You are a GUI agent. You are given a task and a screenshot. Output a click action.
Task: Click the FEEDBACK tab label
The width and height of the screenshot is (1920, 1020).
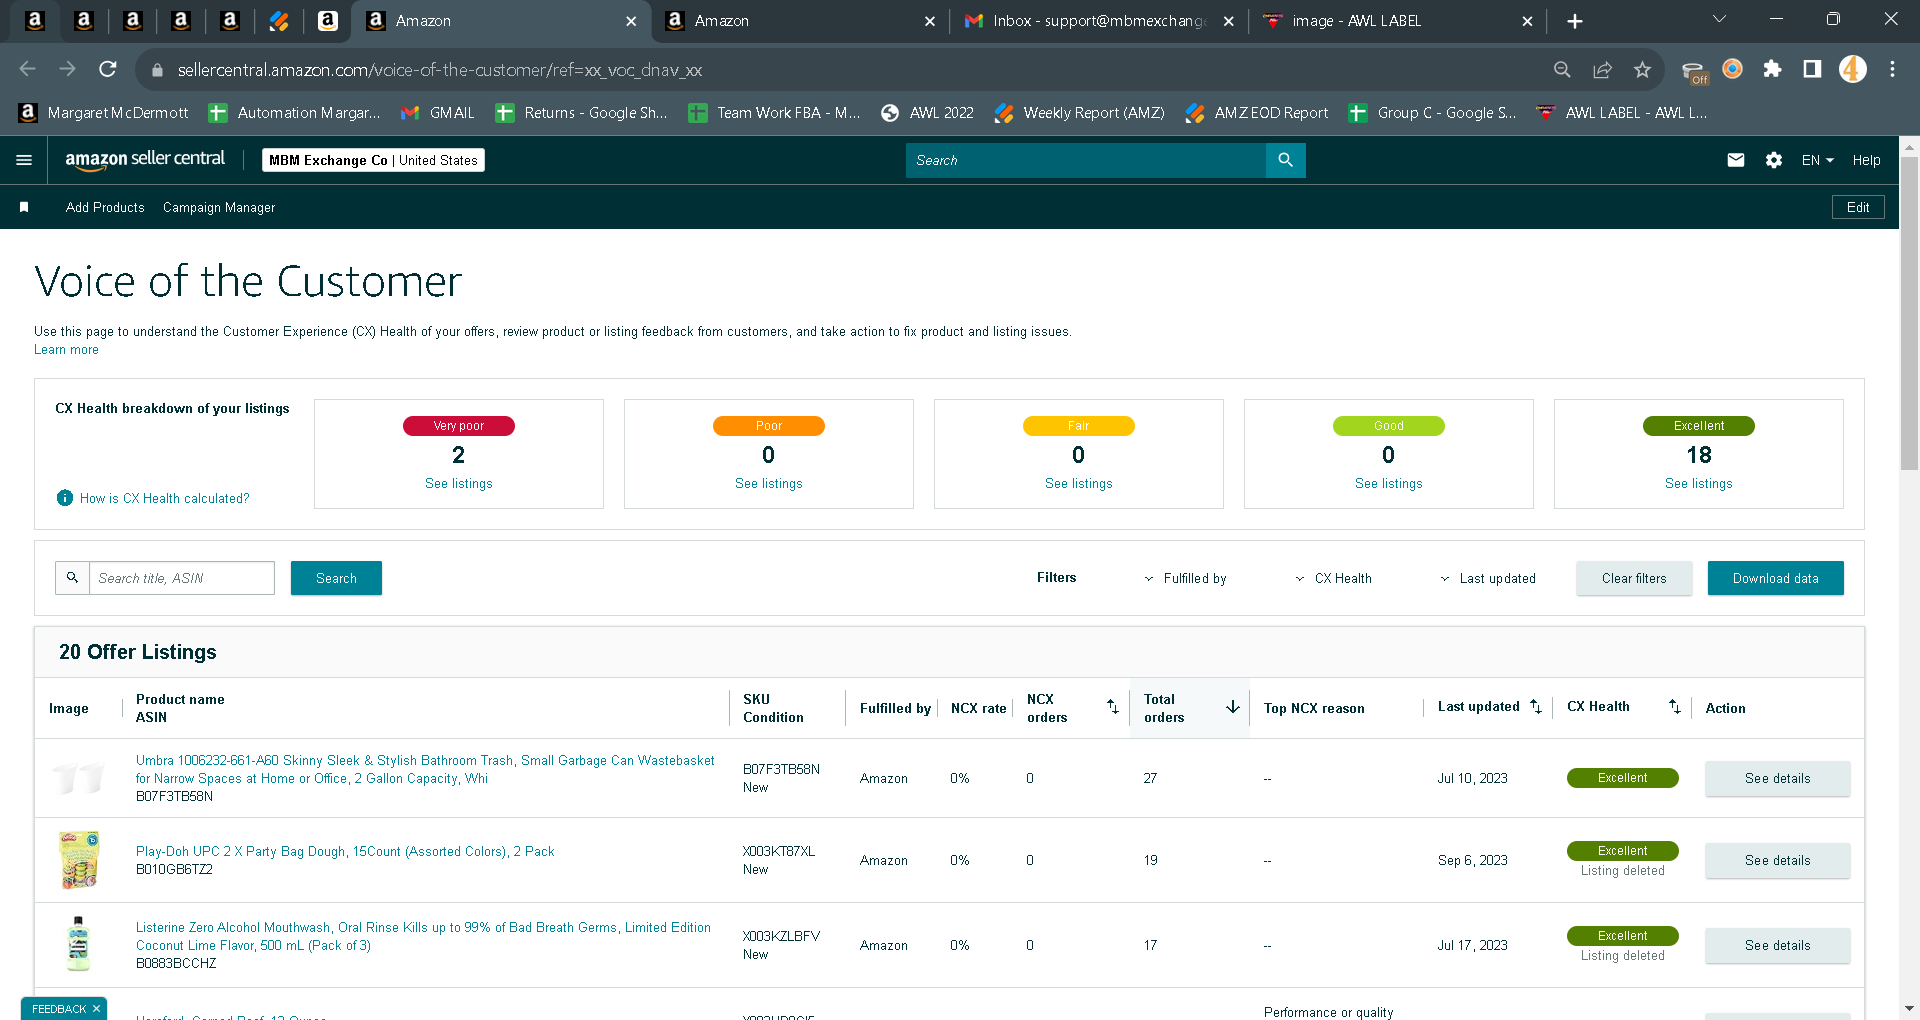point(59,1009)
